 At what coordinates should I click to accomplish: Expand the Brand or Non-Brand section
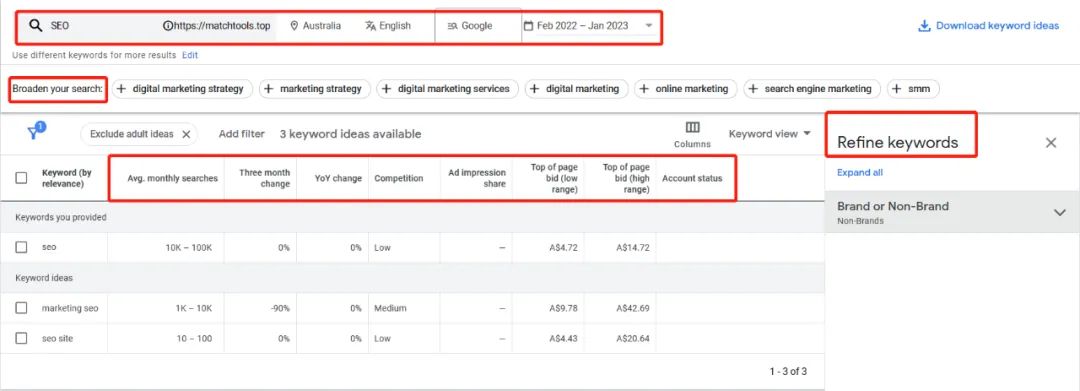pyautogui.click(x=1060, y=212)
